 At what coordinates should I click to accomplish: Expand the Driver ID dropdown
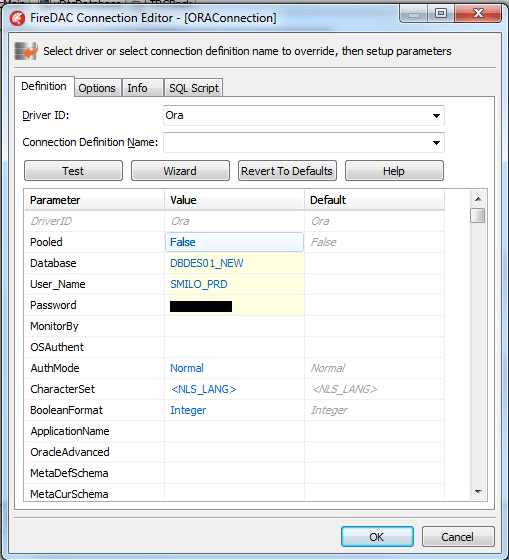point(436,115)
